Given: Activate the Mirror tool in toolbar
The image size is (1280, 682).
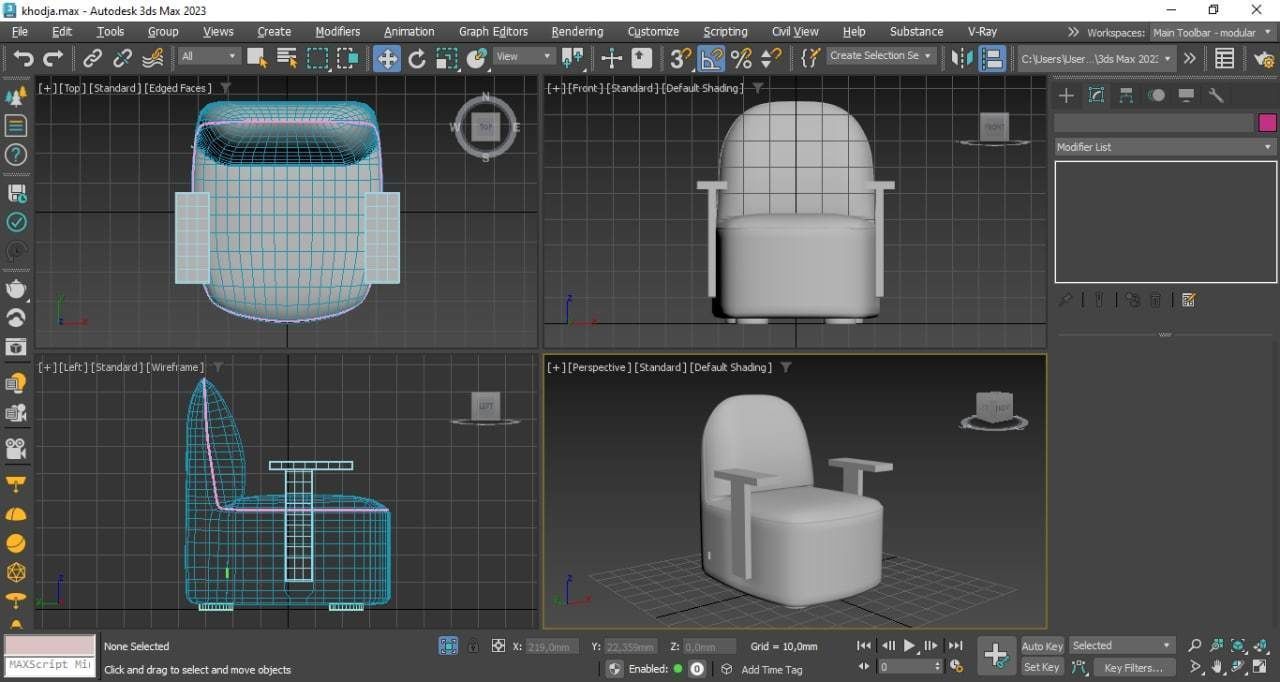Looking at the screenshot, I should (962, 58).
